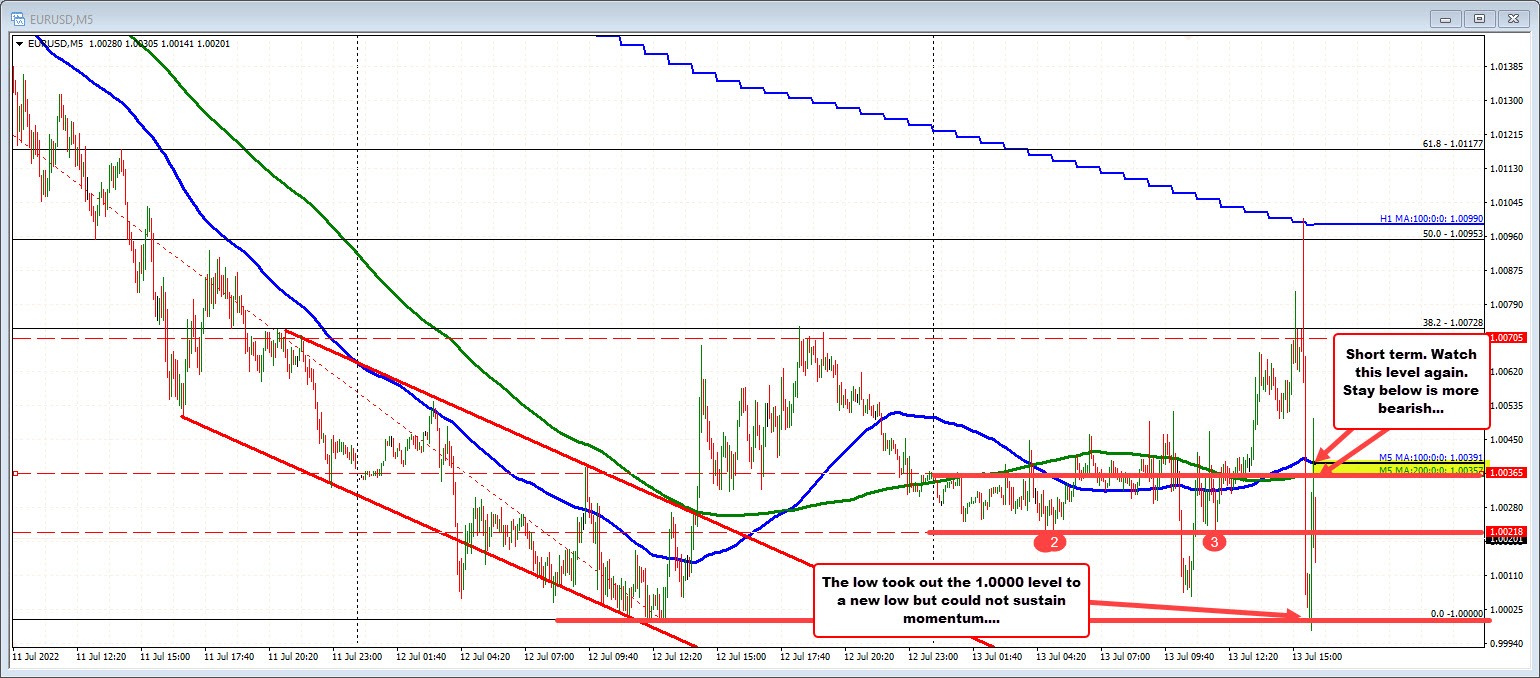Click the 12 Jul 04:20 time axis label
This screenshot has height=678, width=1540.
tap(485, 657)
